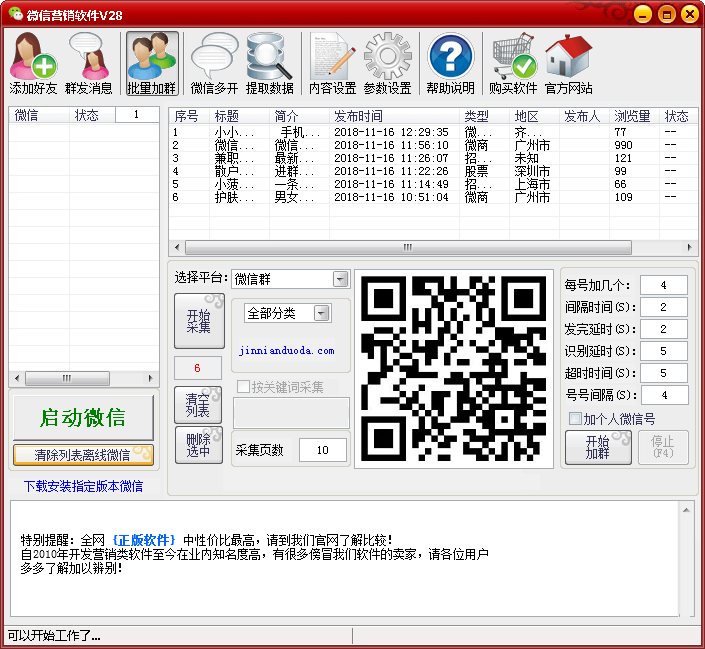This screenshot has height=649, width=705.
Task: Click the 停止(F4) button
Action: tap(663, 447)
